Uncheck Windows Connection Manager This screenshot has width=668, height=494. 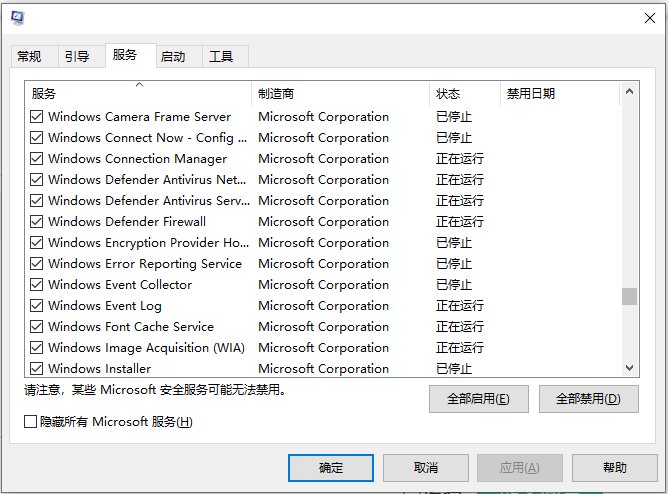coord(37,158)
